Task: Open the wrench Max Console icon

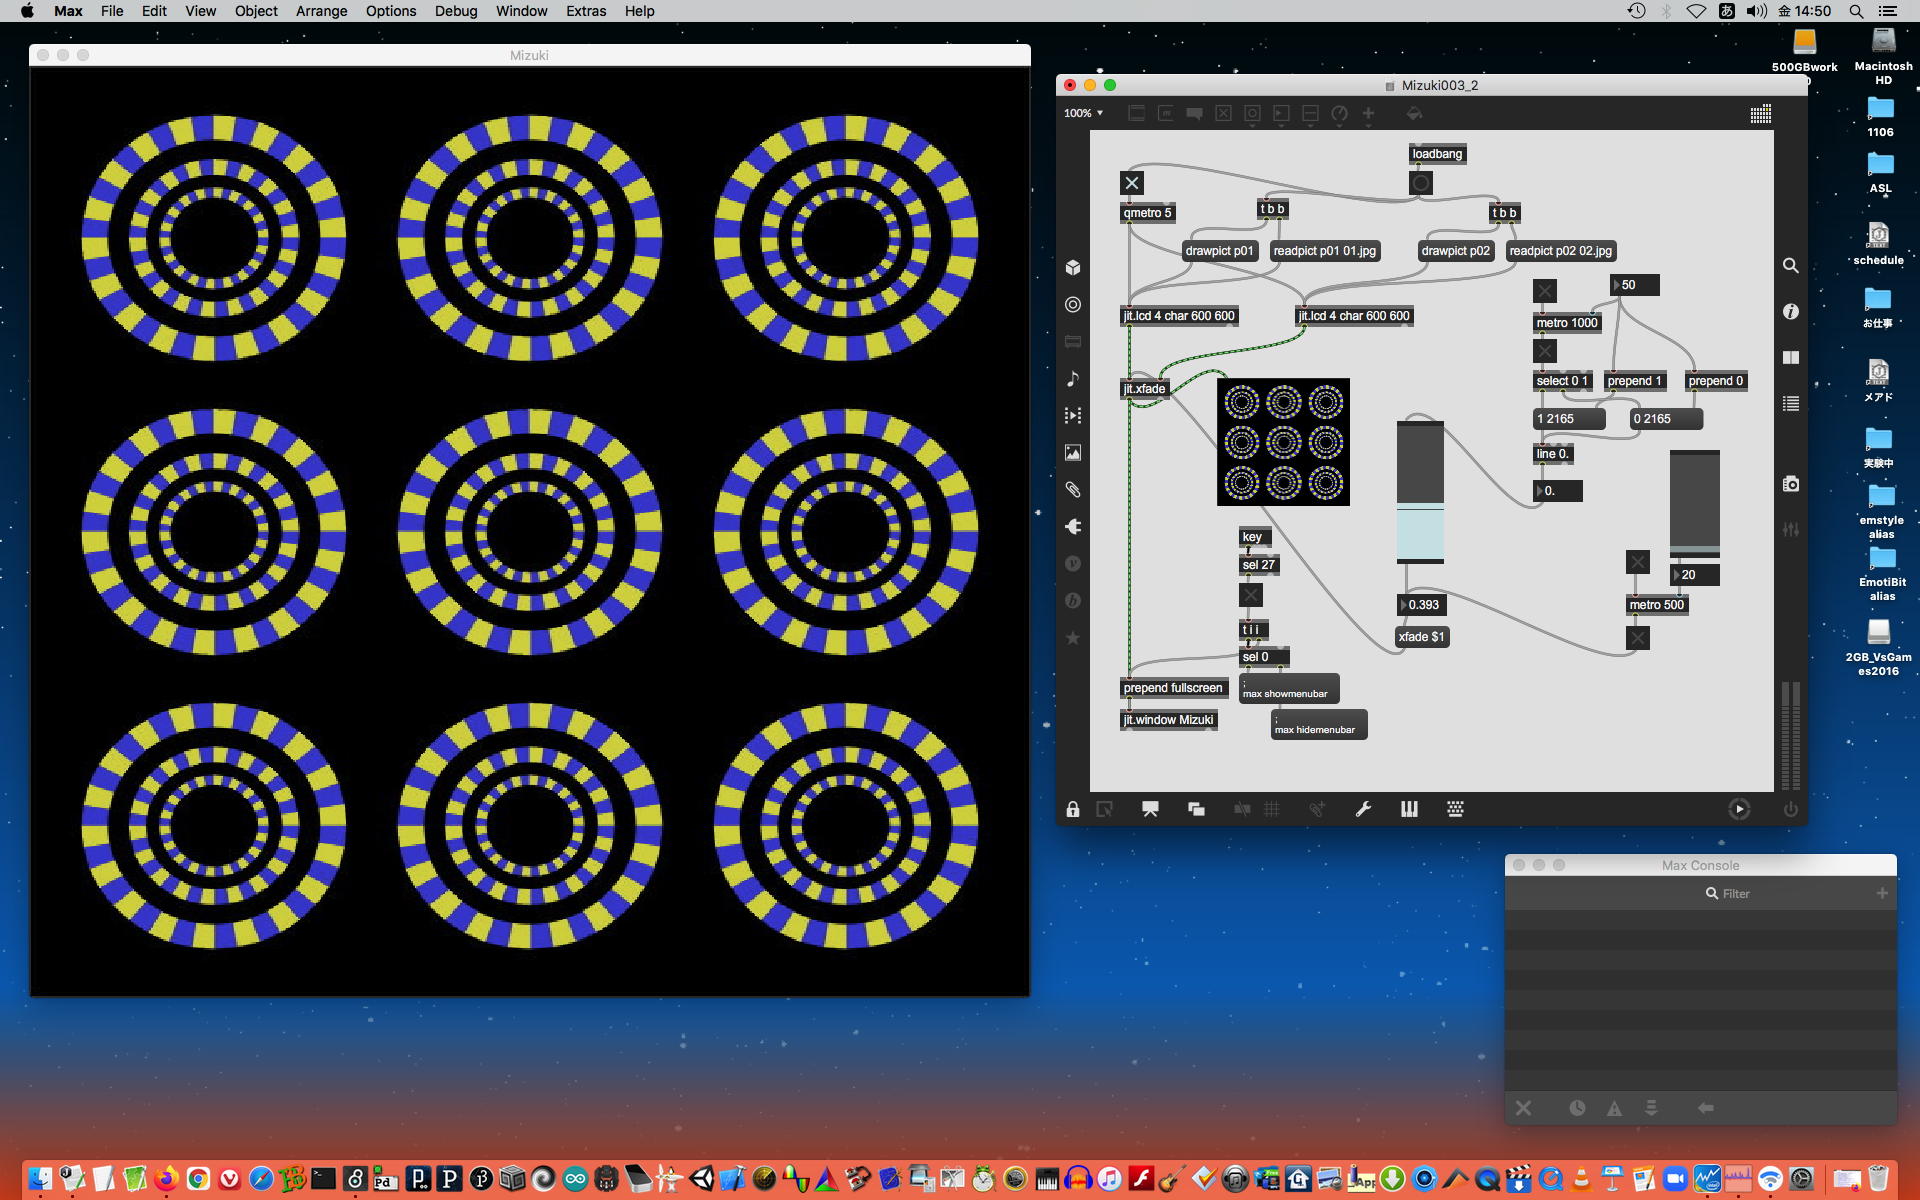Action: click(x=1363, y=809)
